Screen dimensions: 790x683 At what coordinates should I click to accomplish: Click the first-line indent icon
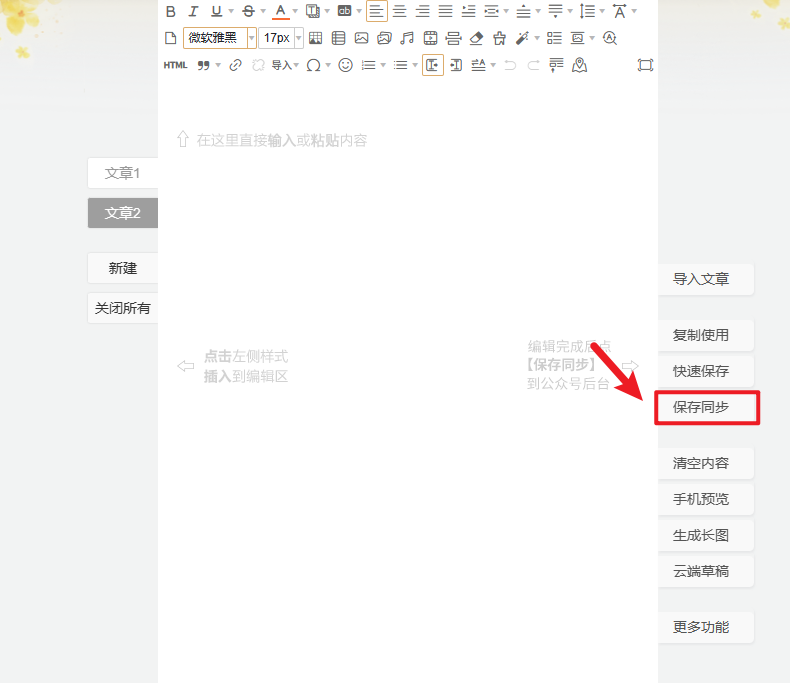tap(469, 11)
